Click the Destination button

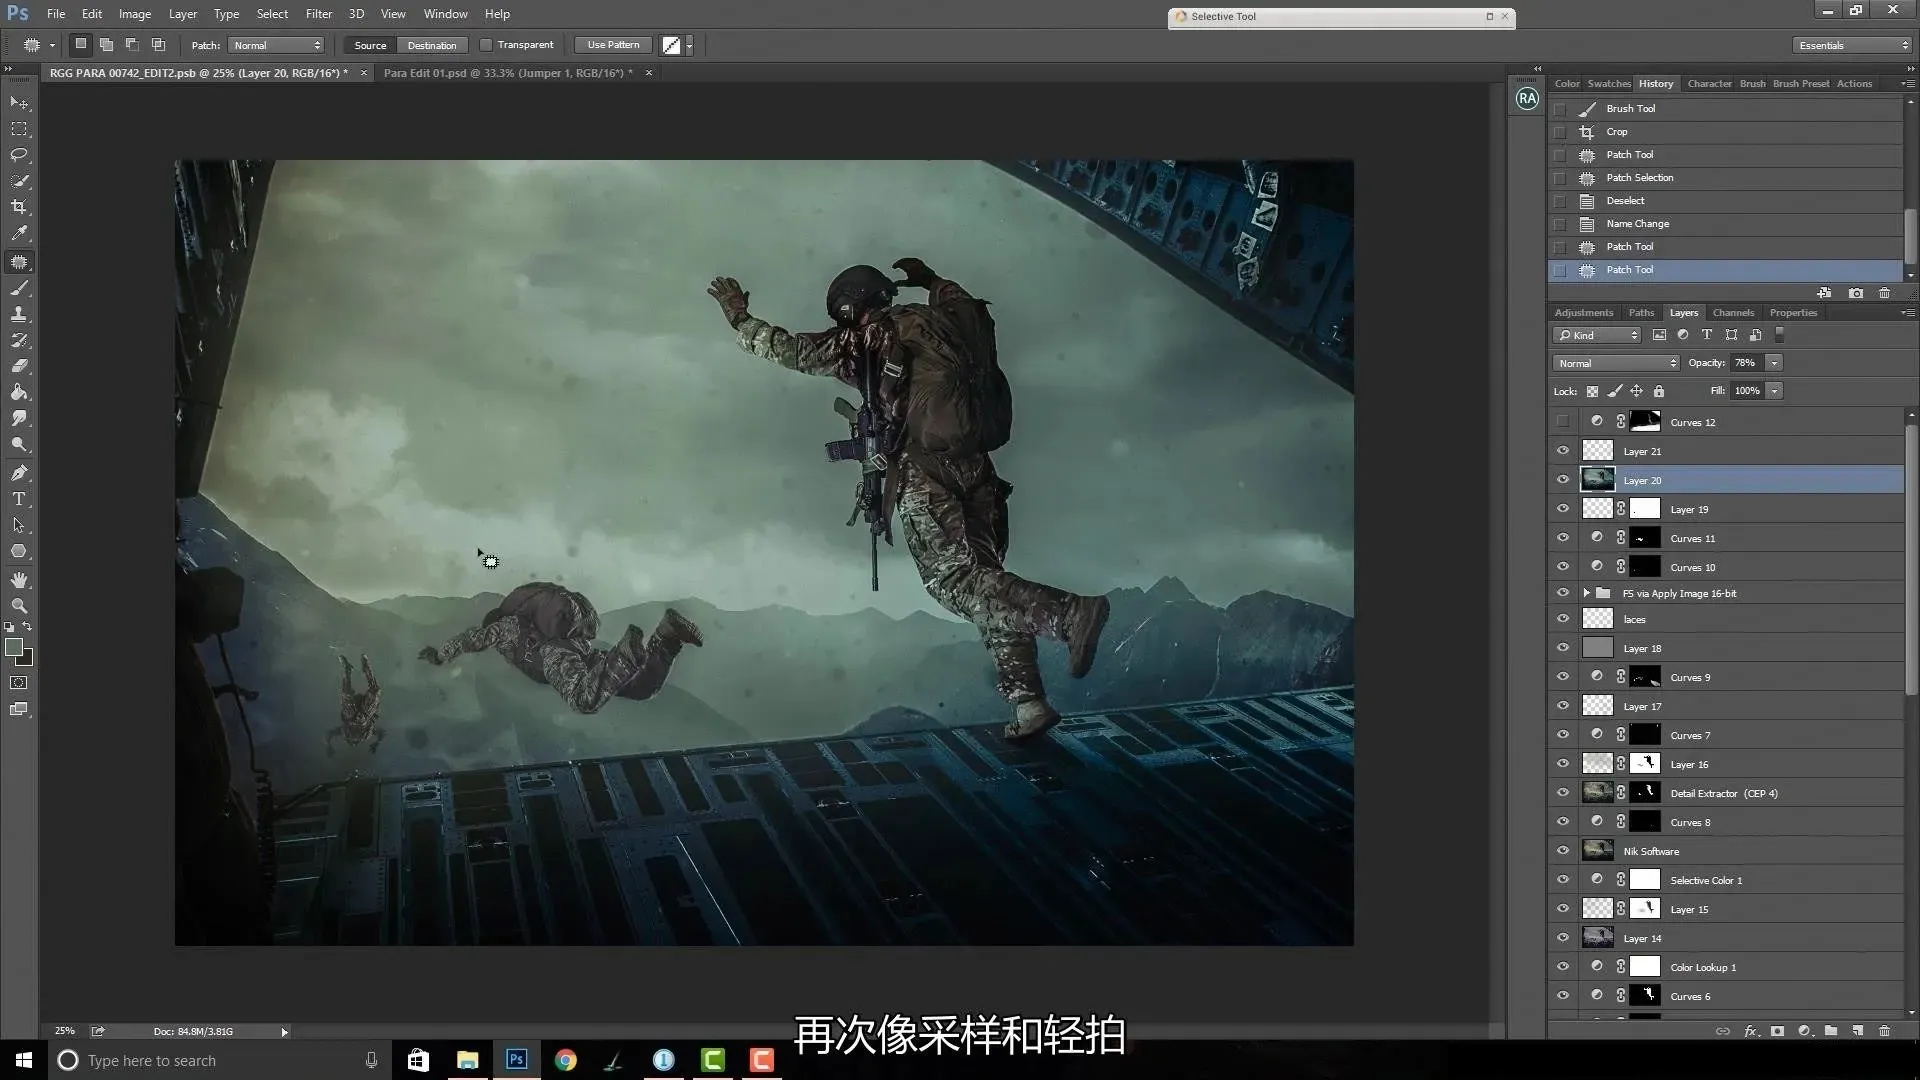[x=431, y=45]
